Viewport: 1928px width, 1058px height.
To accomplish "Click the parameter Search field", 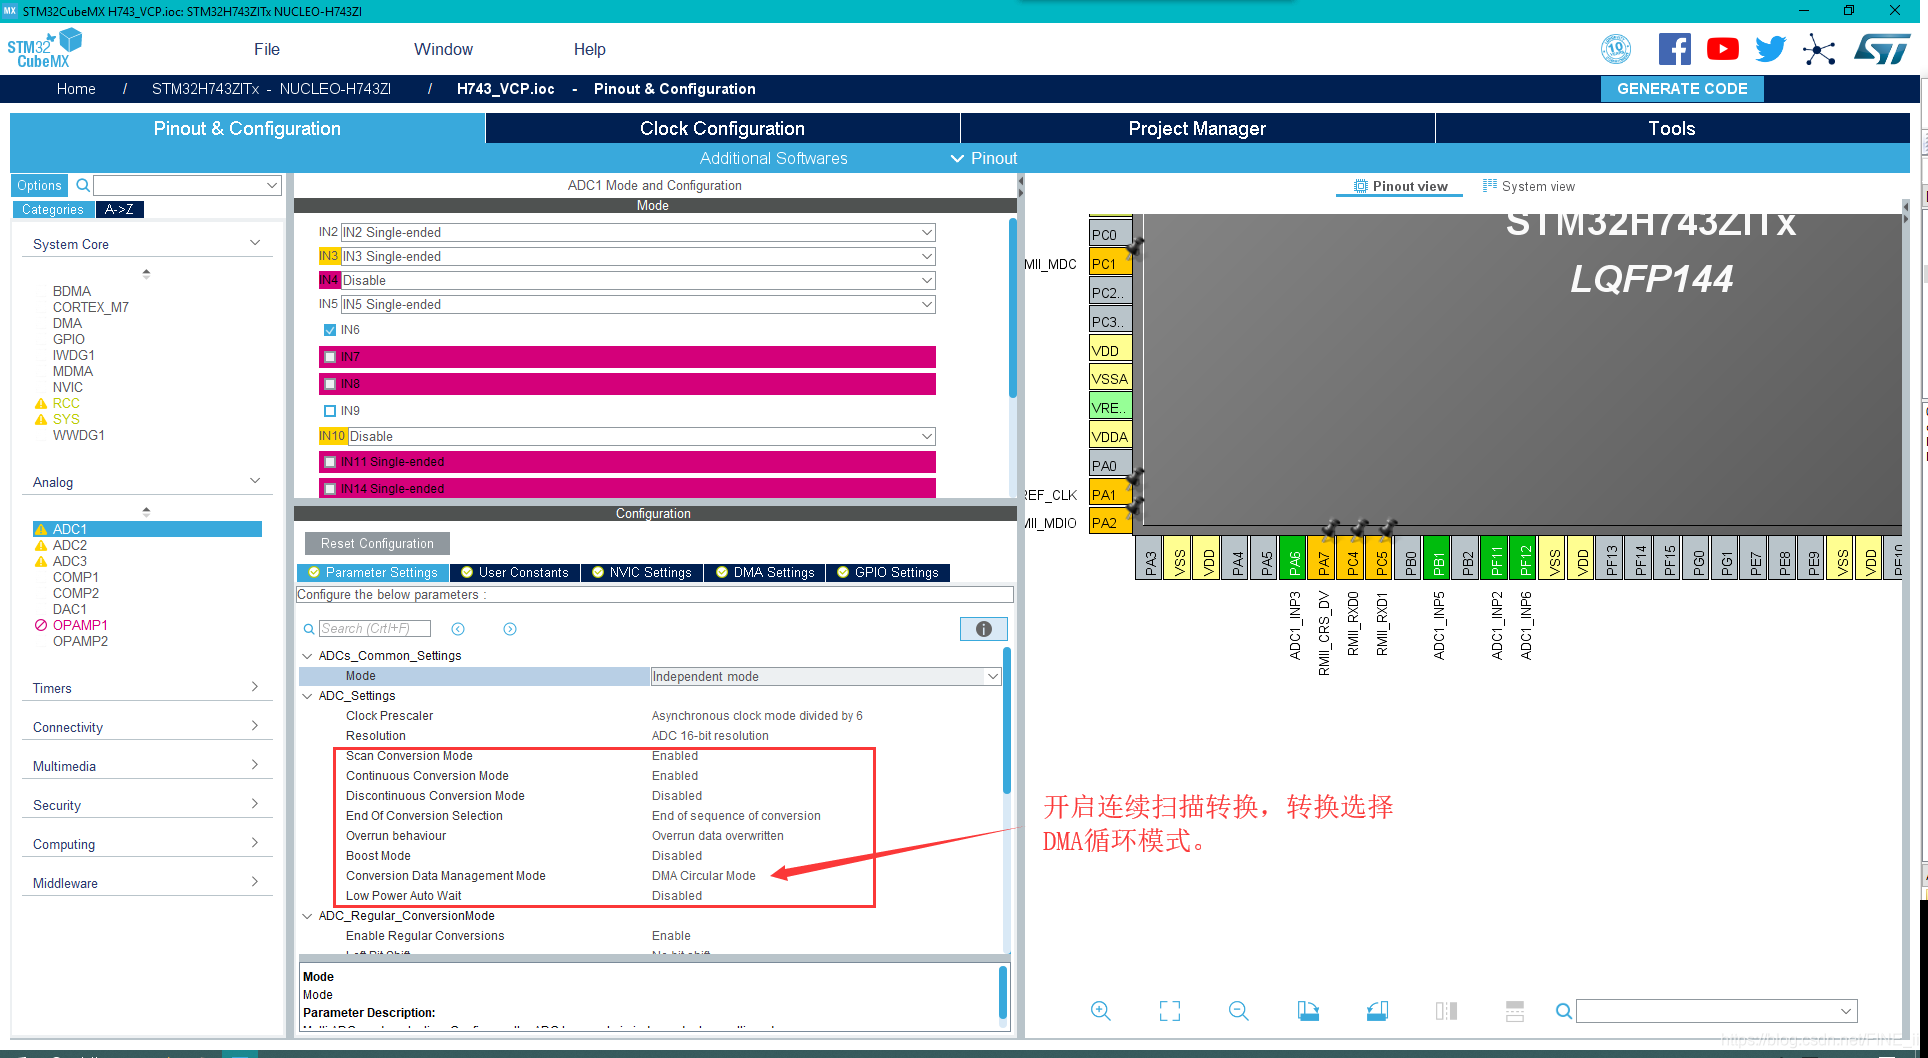I will (x=374, y=629).
